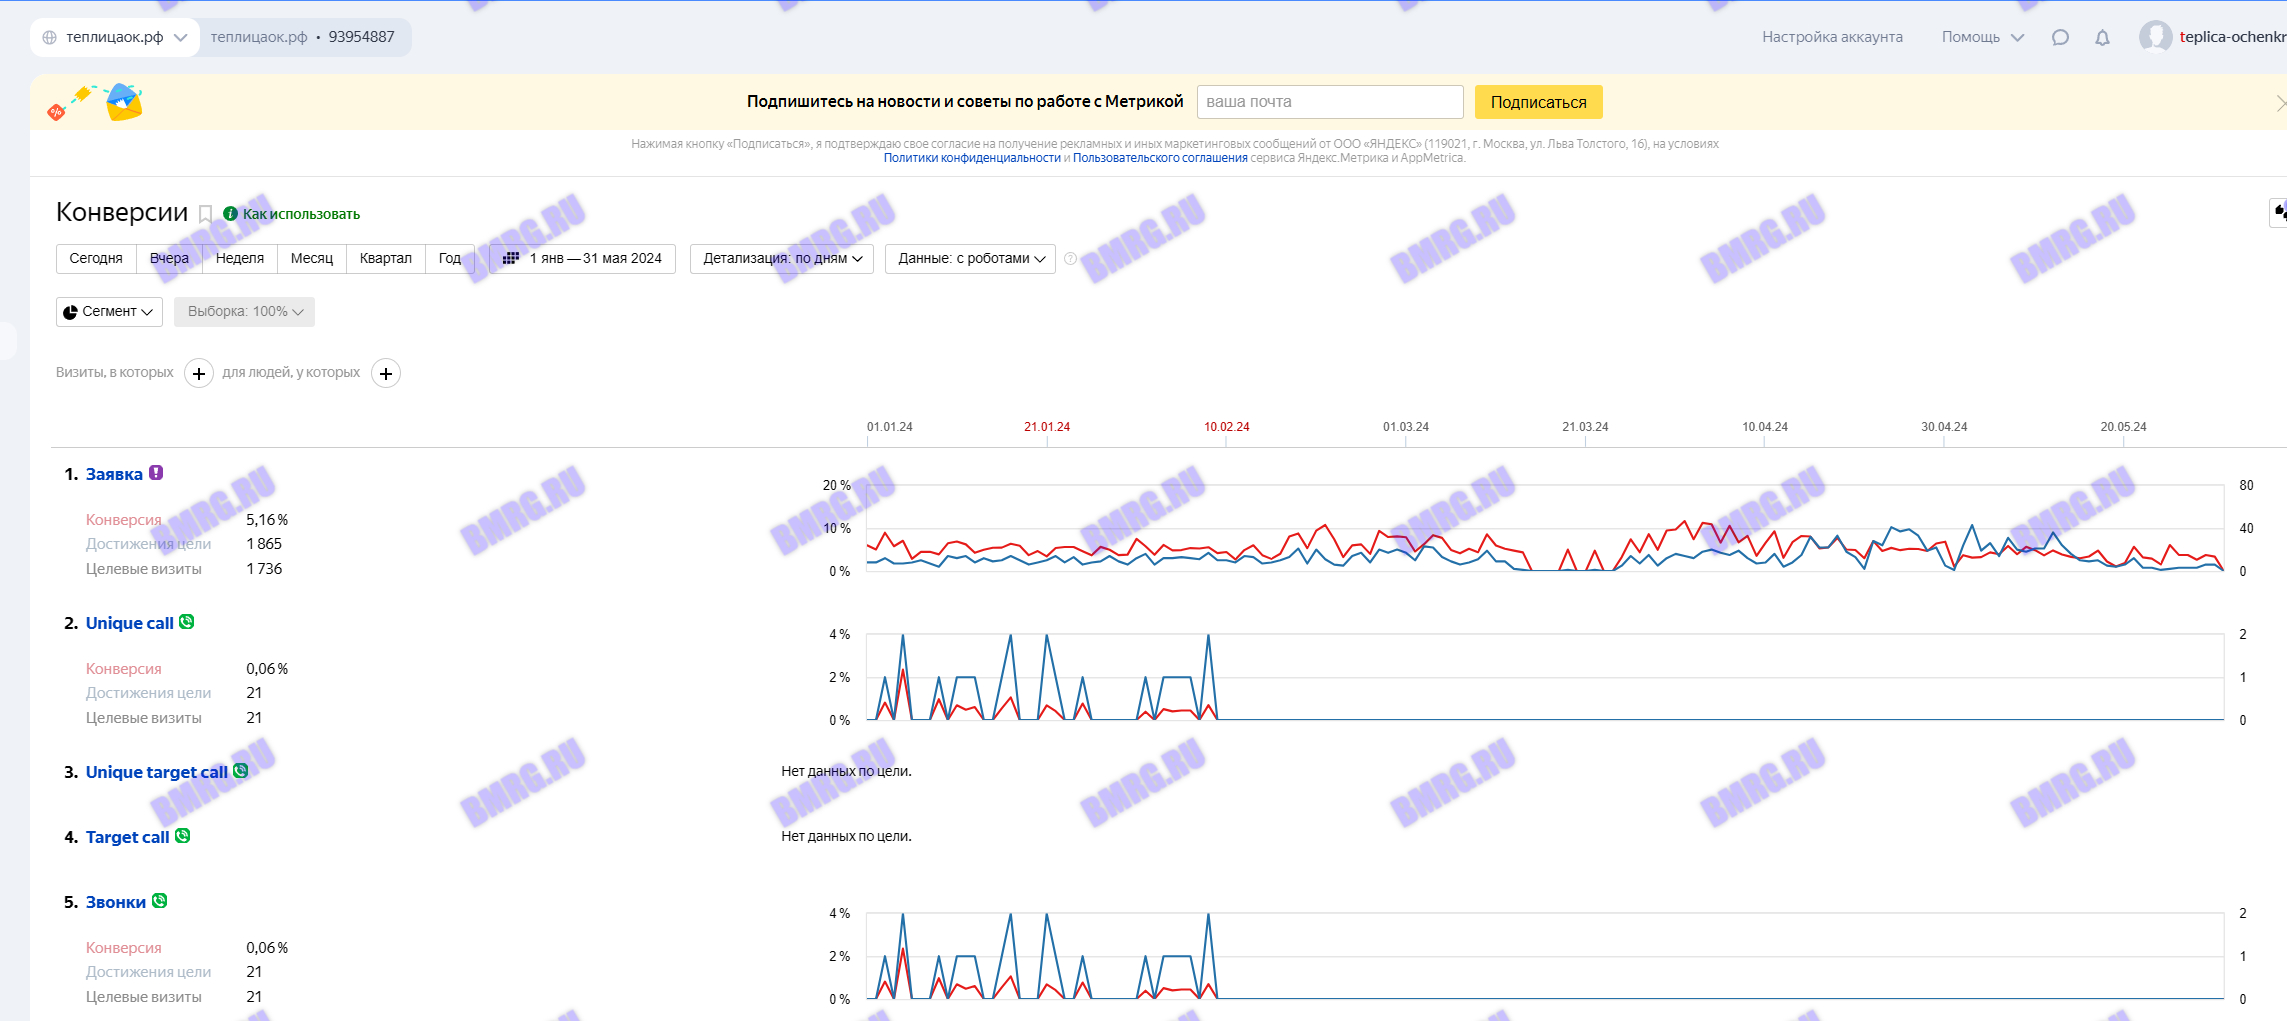Add a people condition with plus button
Viewport: 2287px width, 1021px height.
[386, 373]
